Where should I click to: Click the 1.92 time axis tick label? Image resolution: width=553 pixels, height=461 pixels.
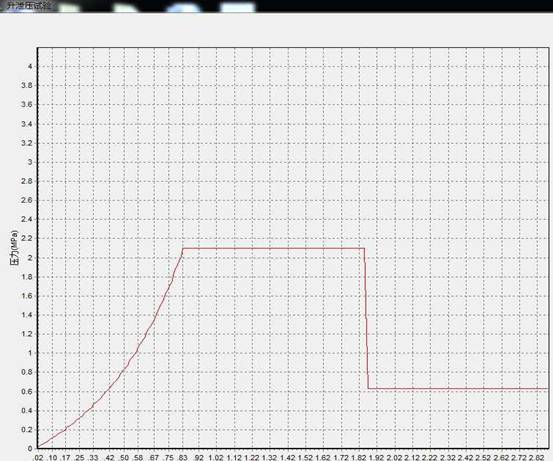coord(377,457)
